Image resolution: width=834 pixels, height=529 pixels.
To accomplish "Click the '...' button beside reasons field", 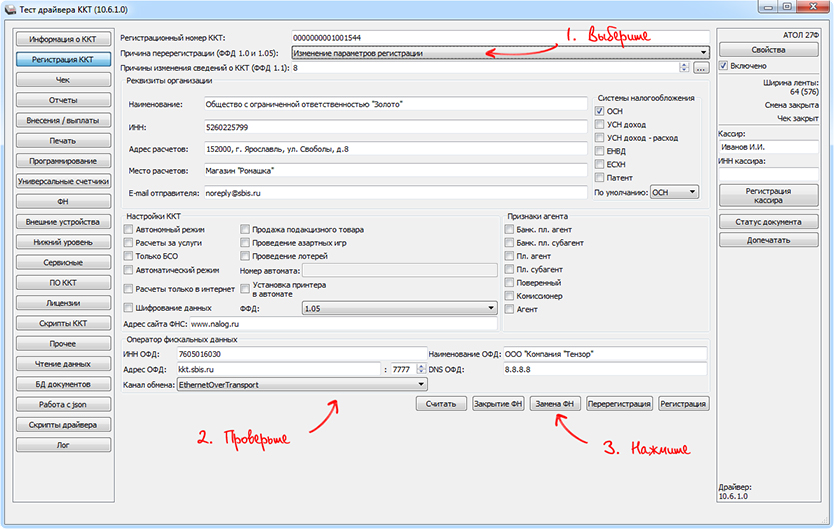I will click(701, 68).
